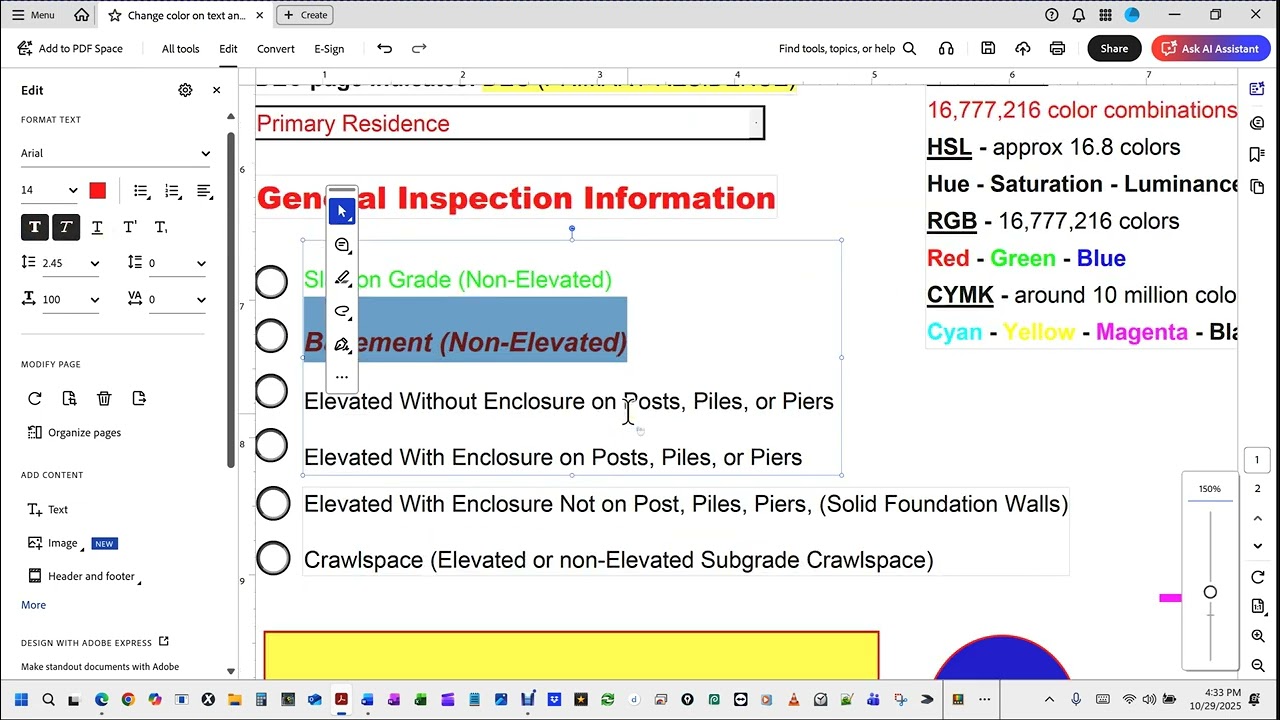1280x720 pixels.
Task: Click the Share button
Action: pyautogui.click(x=1114, y=48)
